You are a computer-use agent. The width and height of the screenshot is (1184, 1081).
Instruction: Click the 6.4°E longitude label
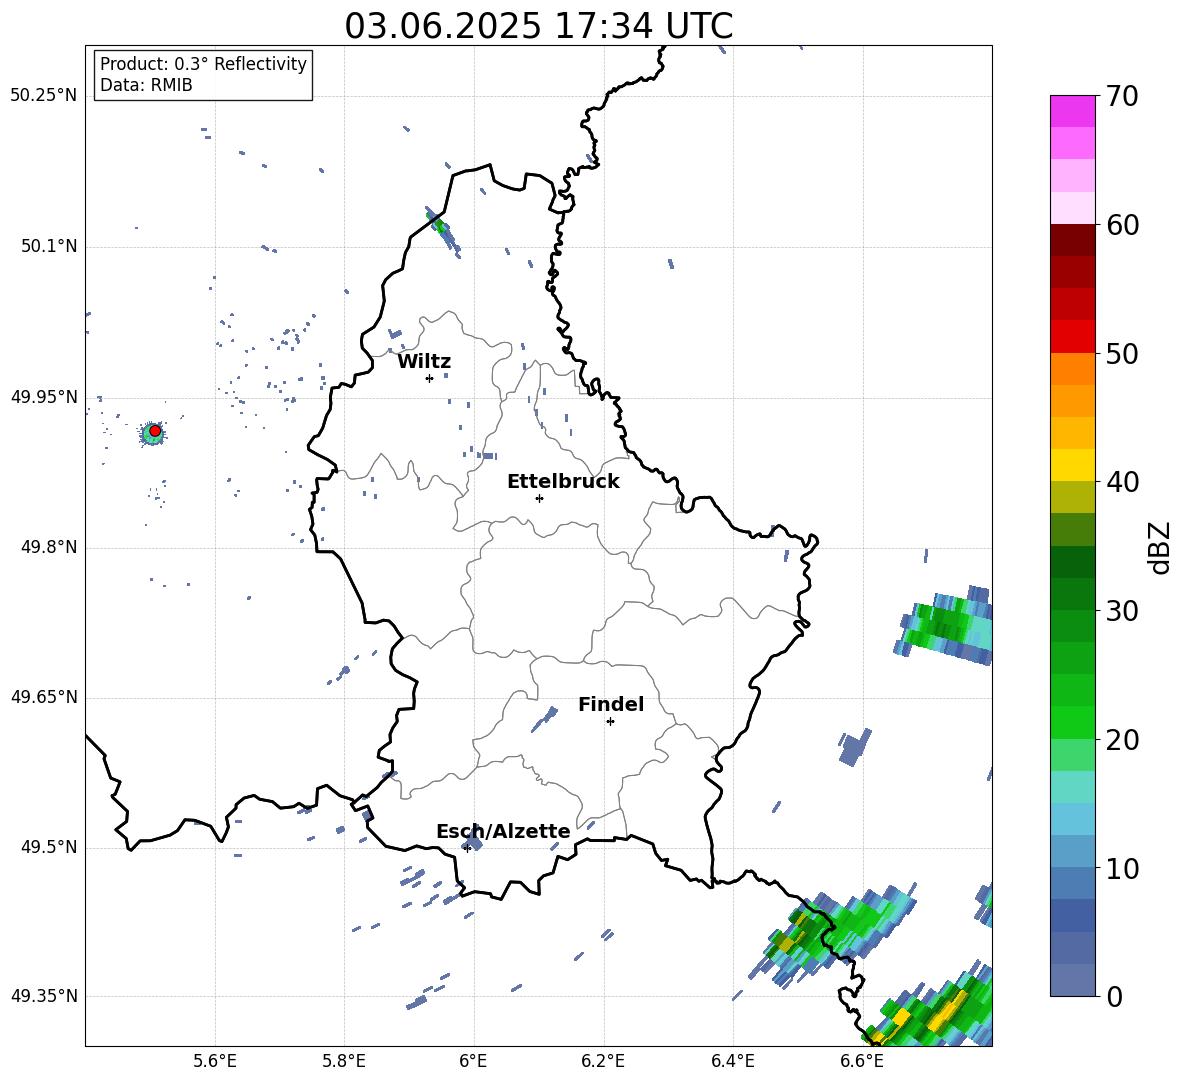(732, 1062)
